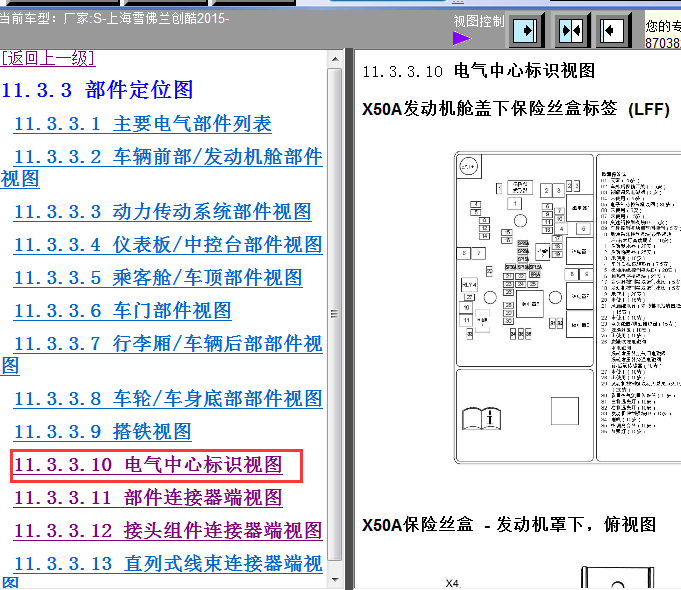Click the 11.3.3.10 电气中心标识视图 page title

click(x=479, y=71)
